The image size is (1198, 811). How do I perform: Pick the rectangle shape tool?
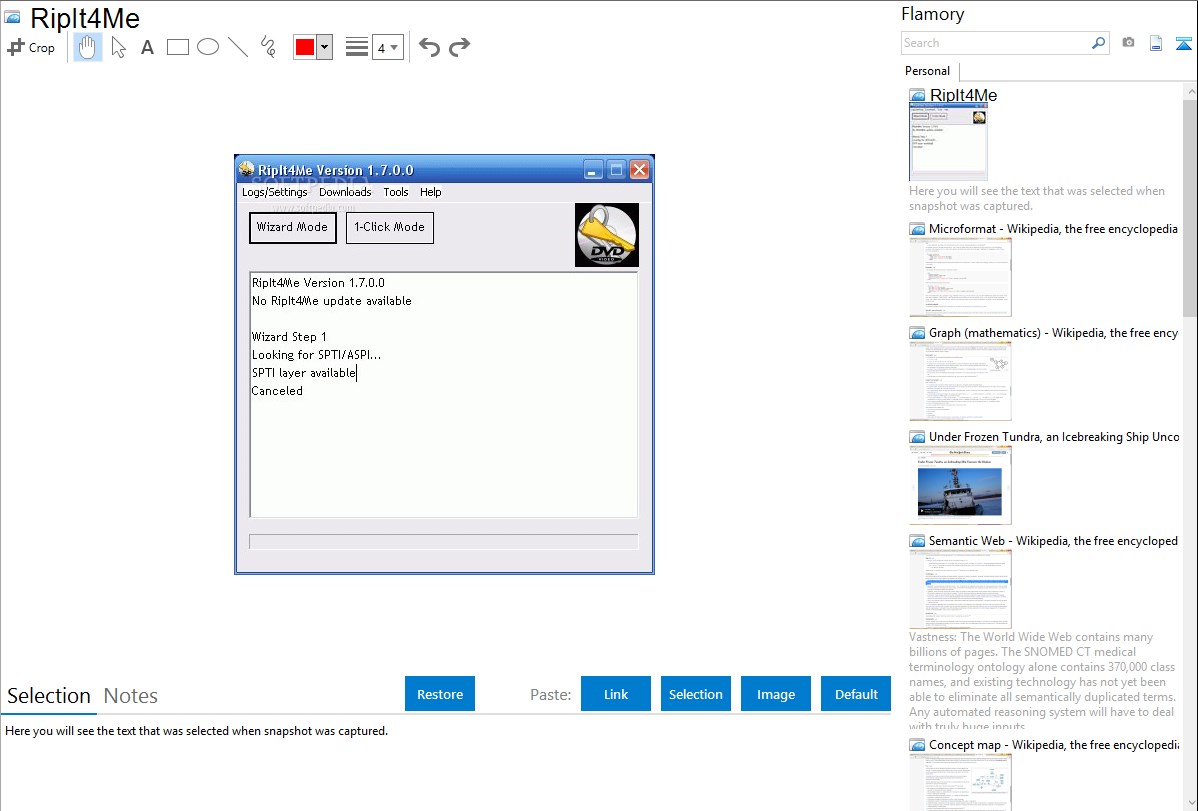pyautogui.click(x=177, y=47)
